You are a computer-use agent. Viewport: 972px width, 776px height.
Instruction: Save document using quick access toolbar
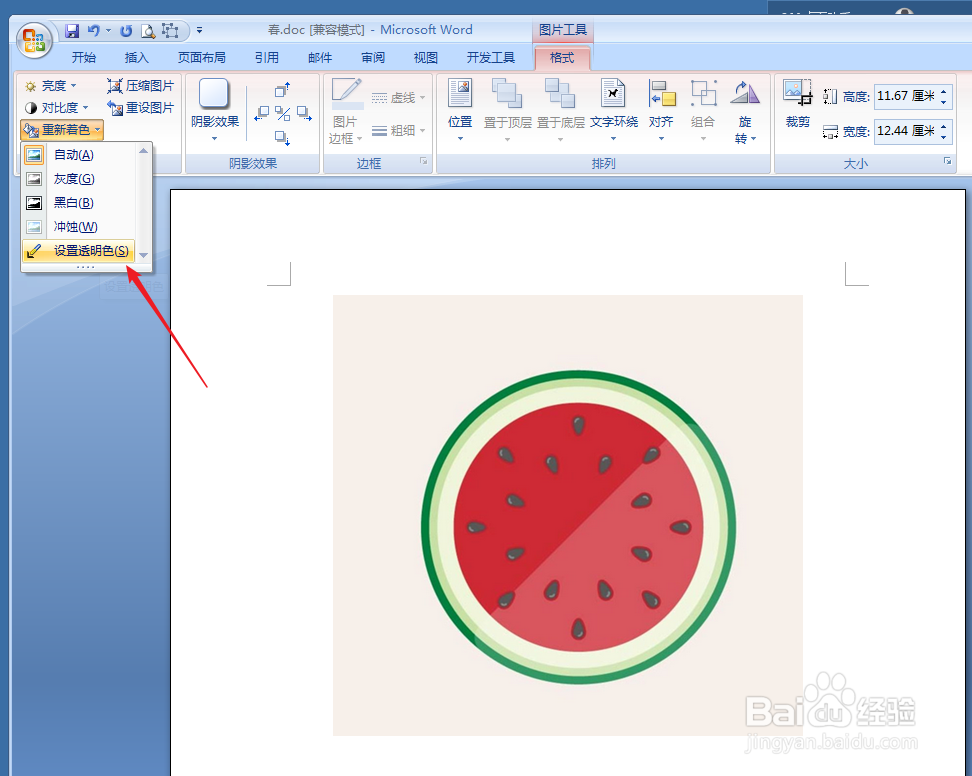72,30
